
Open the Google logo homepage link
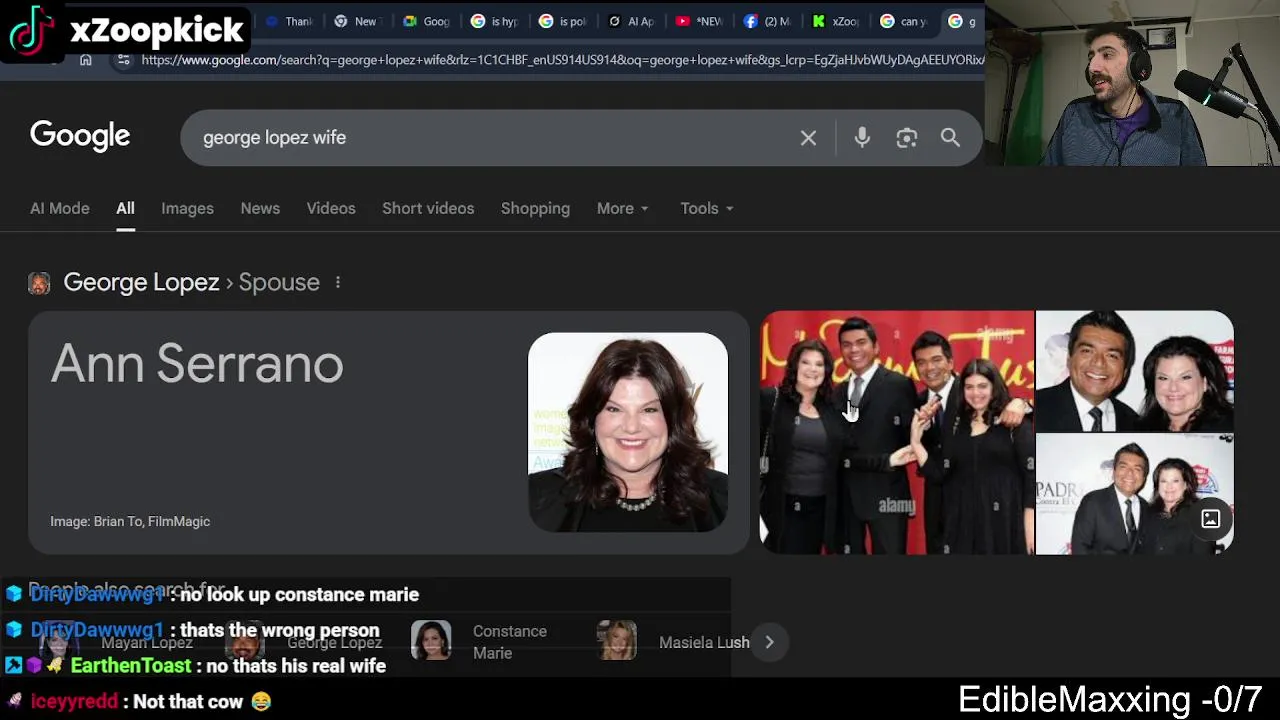pos(80,136)
